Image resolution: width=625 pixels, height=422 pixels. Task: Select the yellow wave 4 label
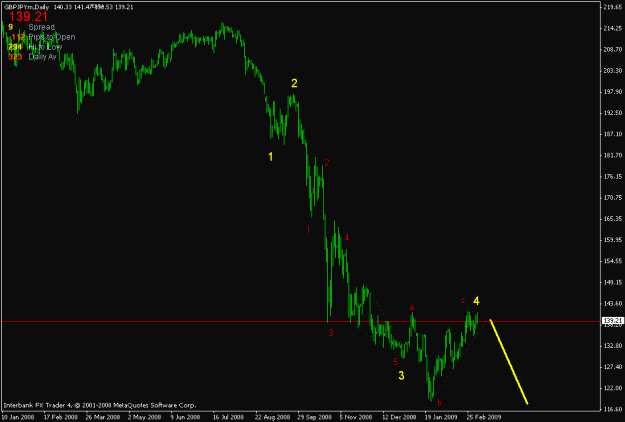[x=476, y=301]
